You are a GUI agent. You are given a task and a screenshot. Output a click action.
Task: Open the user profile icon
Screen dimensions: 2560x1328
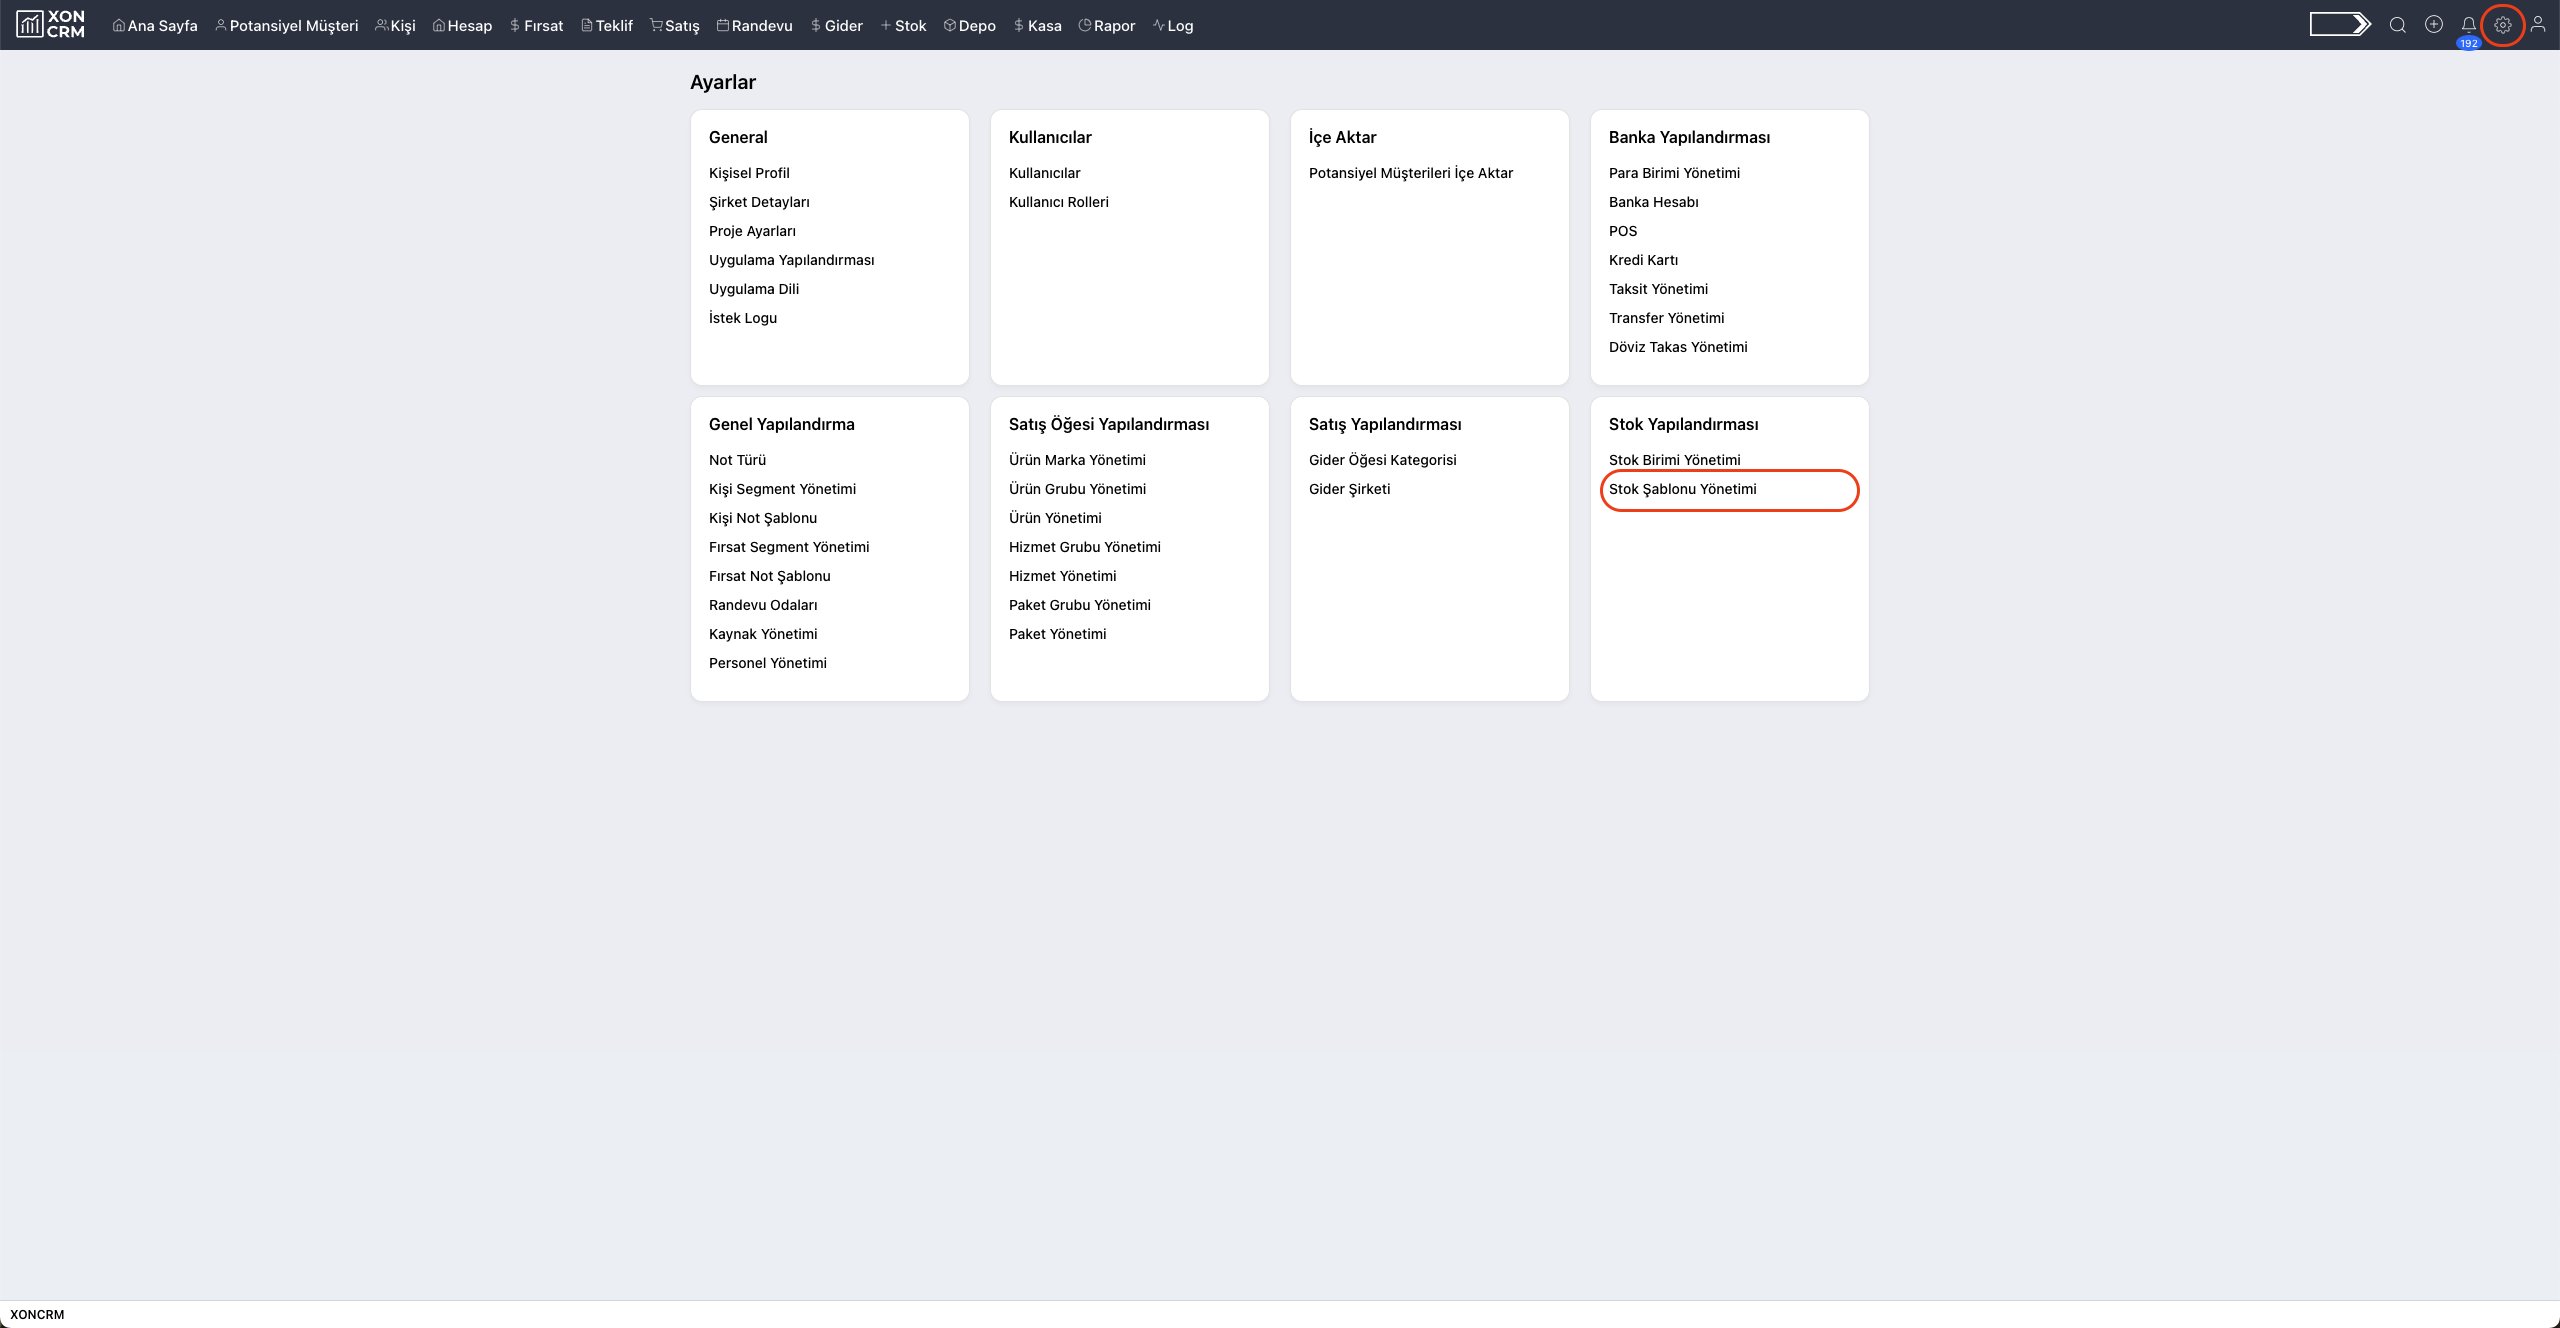coord(2537,25)
